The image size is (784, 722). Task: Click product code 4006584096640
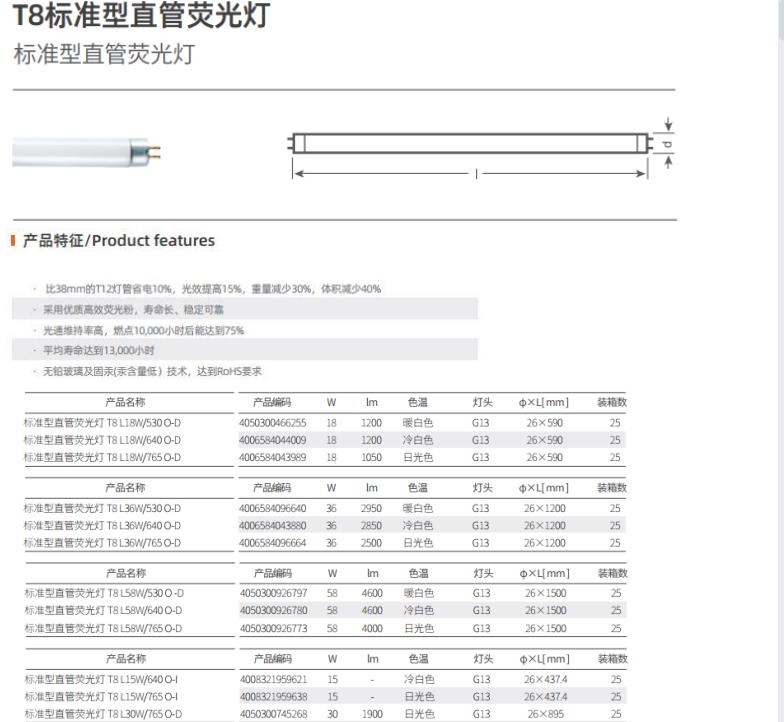(272, 509)
